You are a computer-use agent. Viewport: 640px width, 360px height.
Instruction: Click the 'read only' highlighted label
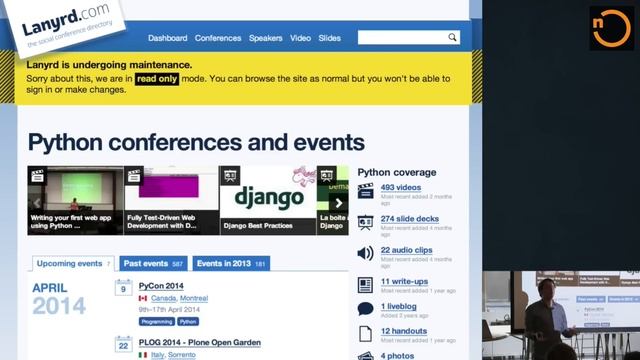(x=157, y=79)
